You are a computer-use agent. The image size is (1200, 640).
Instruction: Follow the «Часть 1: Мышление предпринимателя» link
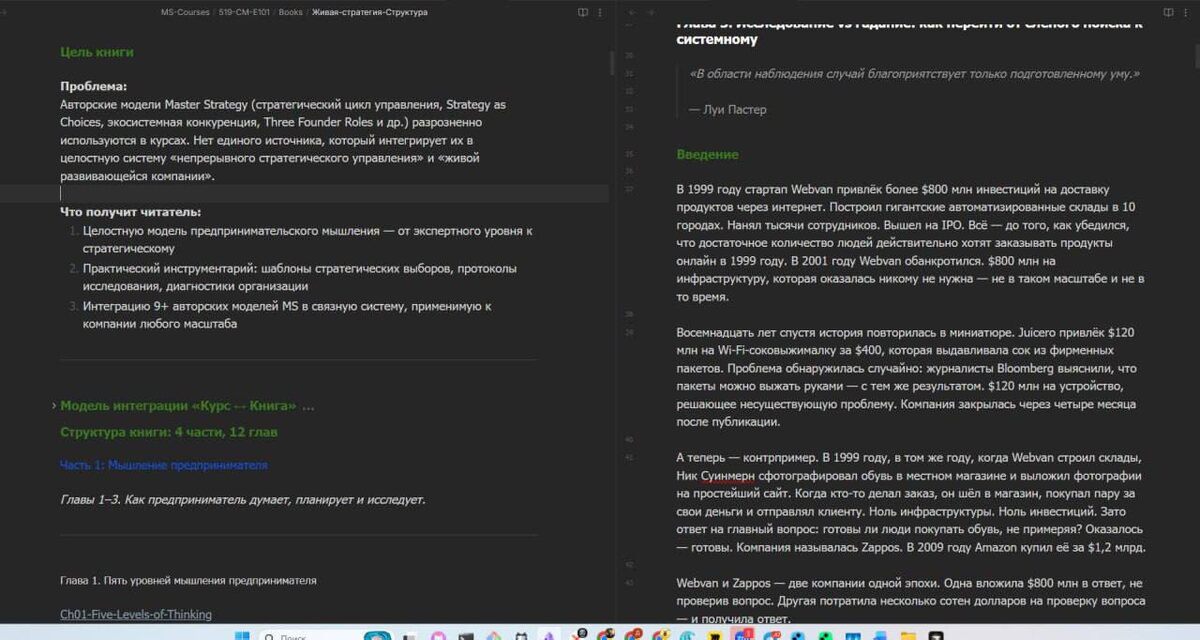click(x=164, y=465)
